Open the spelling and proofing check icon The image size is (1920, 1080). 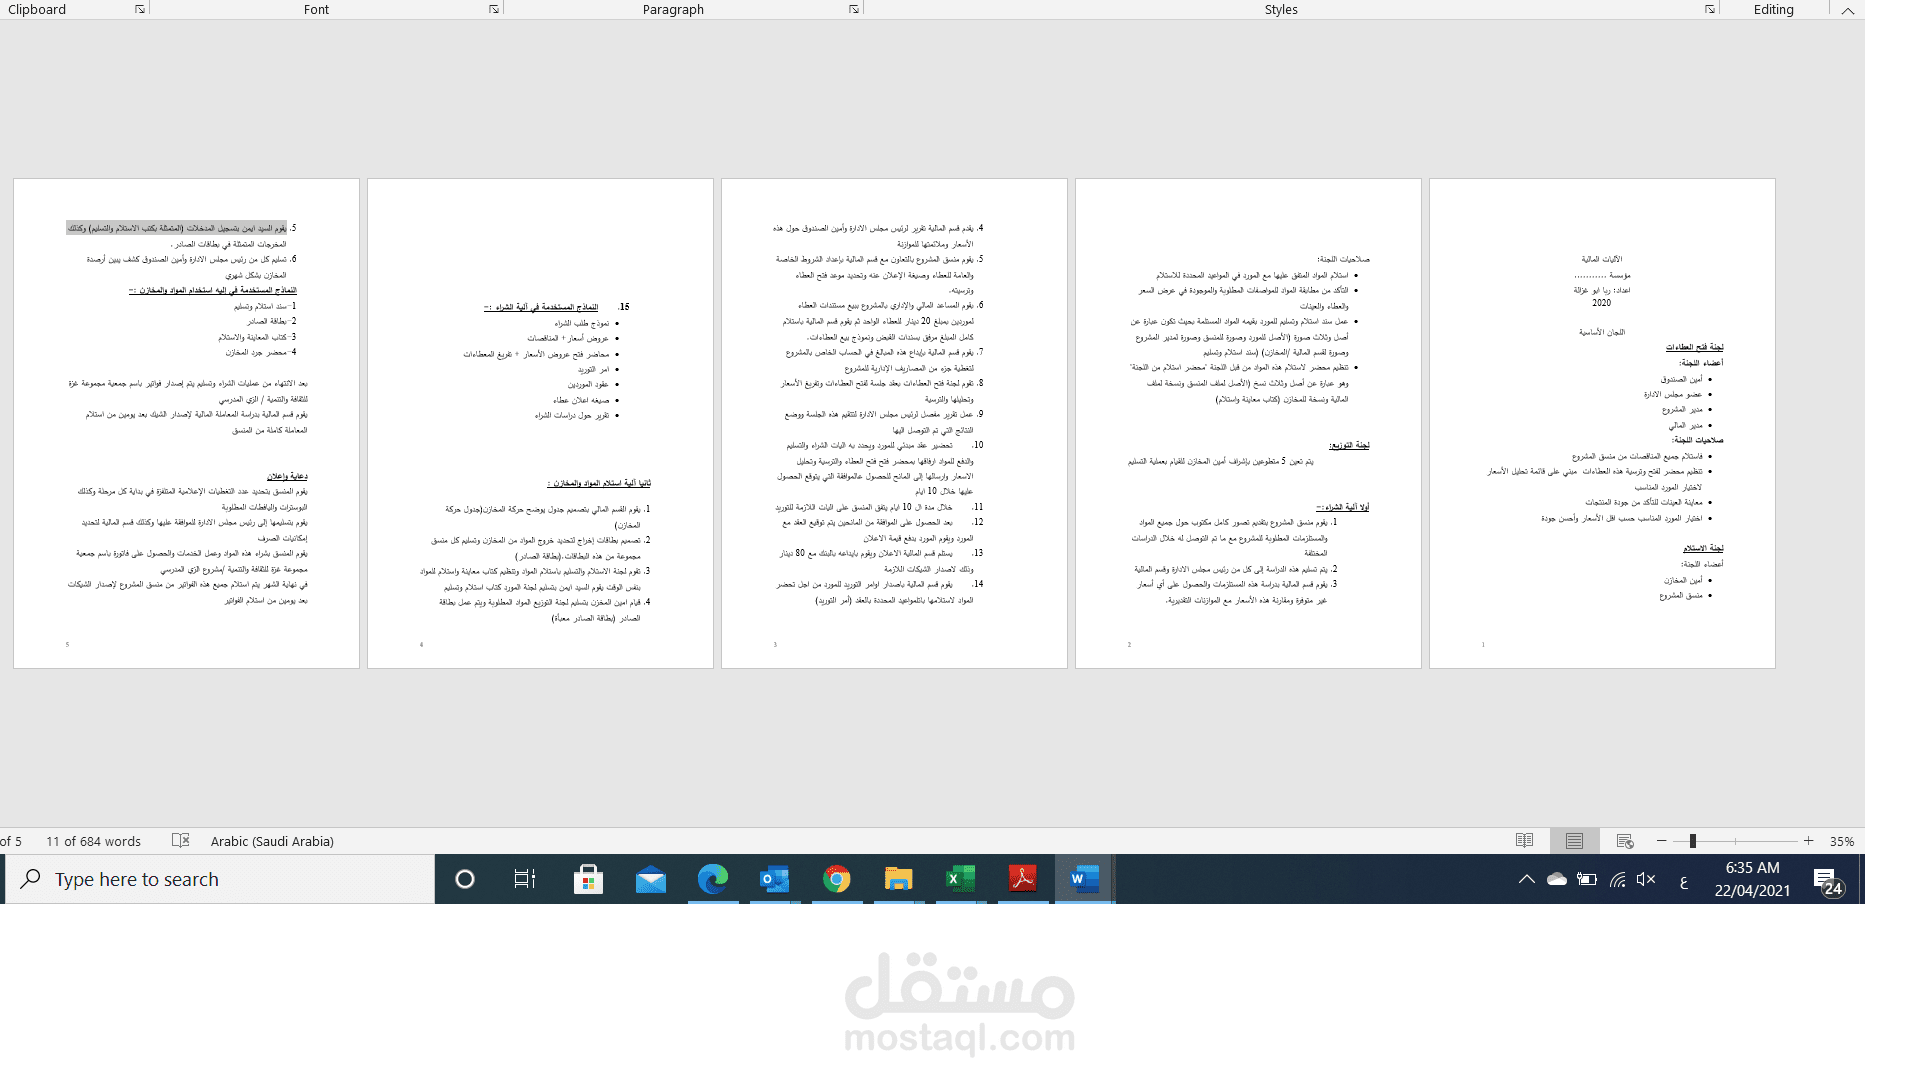[181, 841]
